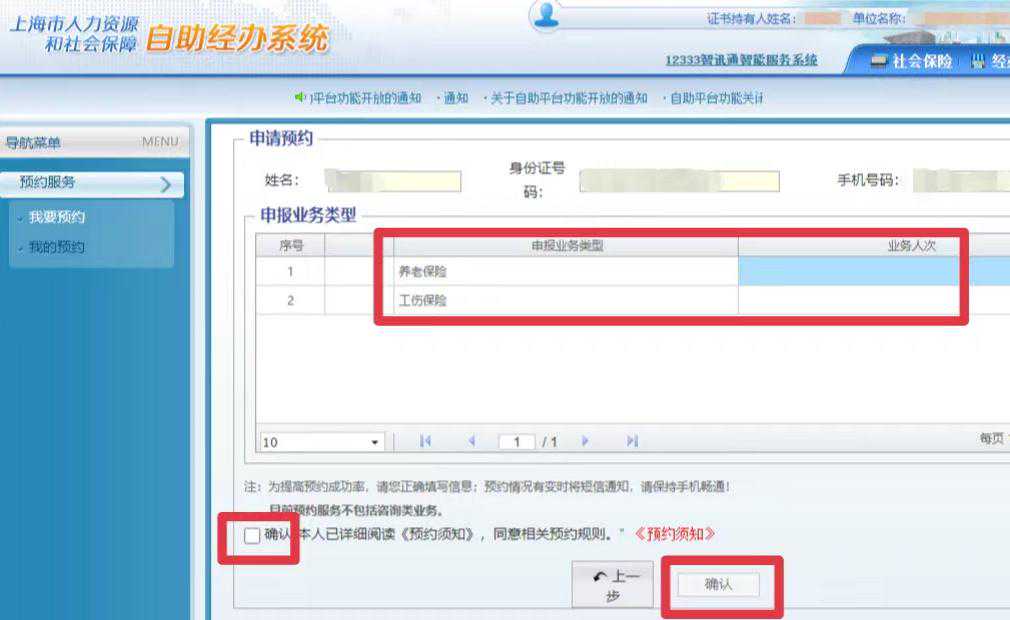Click the current page number field
The height and width of the screenshot is (620, 1010).
coord(517,442)
